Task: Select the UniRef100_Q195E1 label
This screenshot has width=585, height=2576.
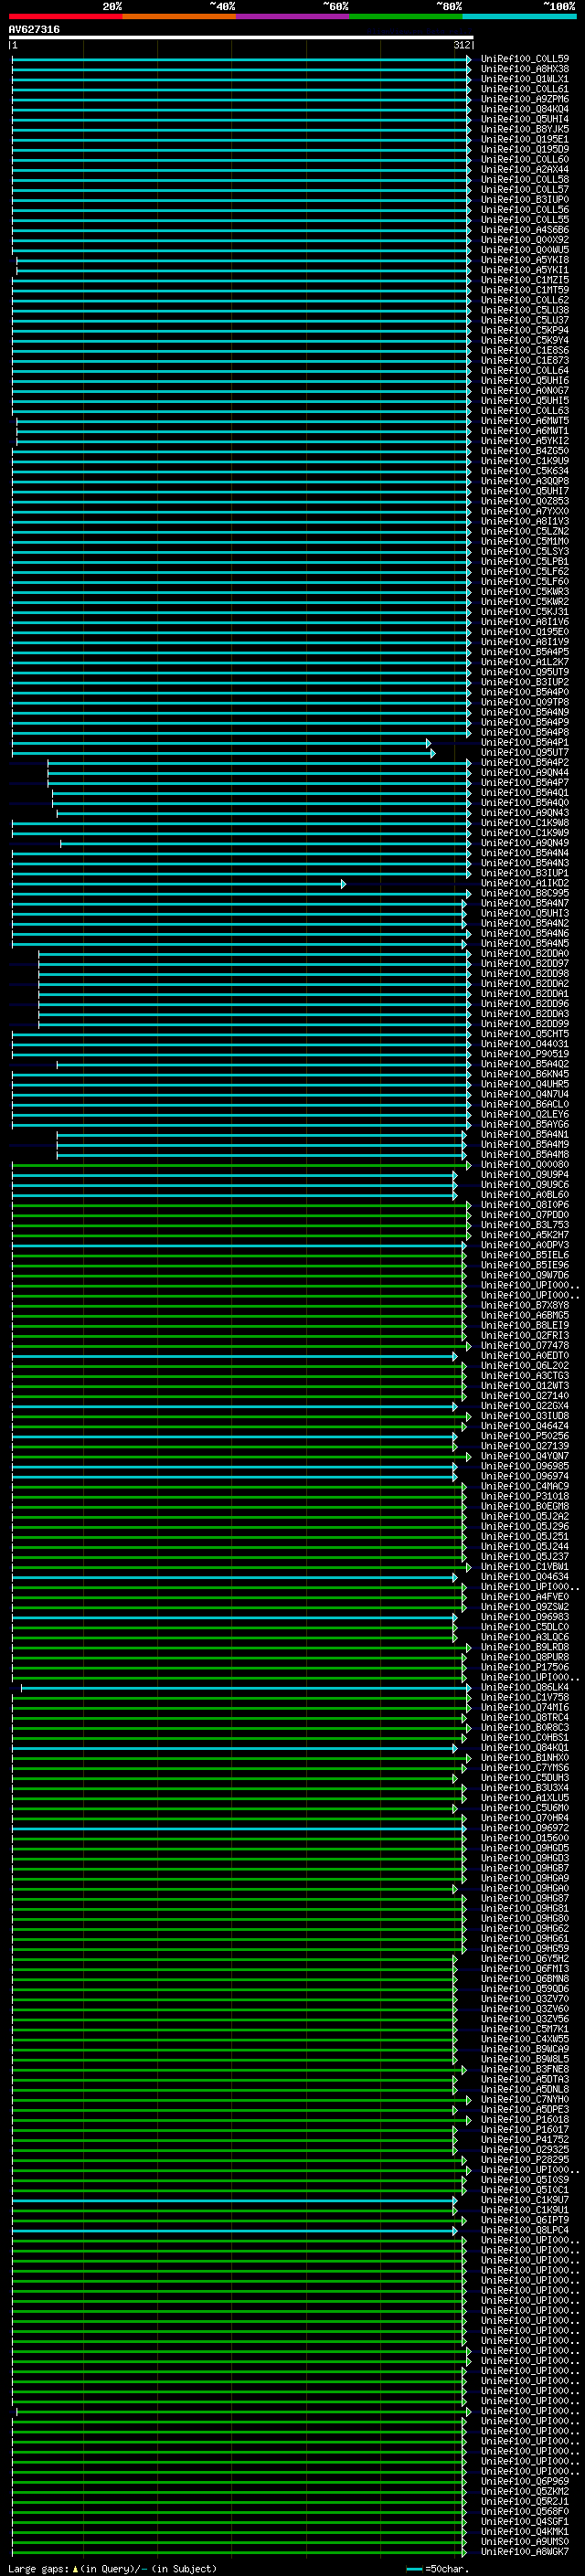Action: 525,139
